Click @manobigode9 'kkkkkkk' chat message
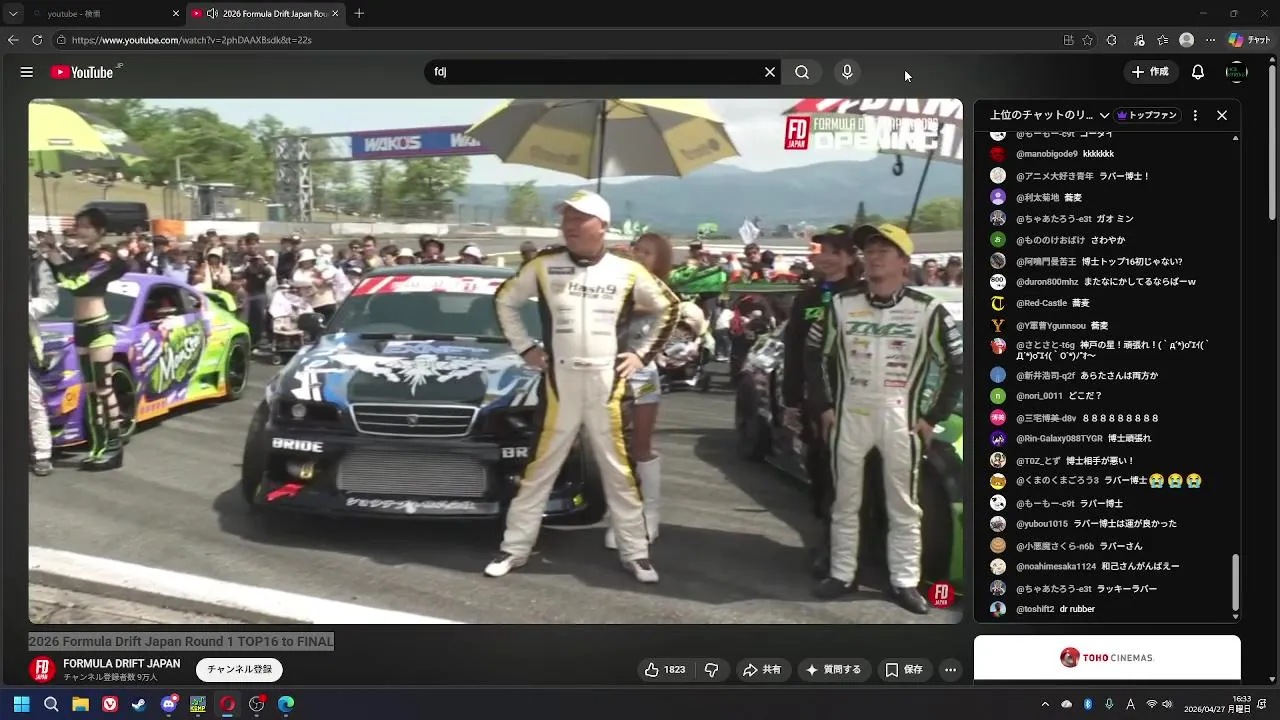The height and width of the screenshot is (720, 1280). (x=1064, y=154)
